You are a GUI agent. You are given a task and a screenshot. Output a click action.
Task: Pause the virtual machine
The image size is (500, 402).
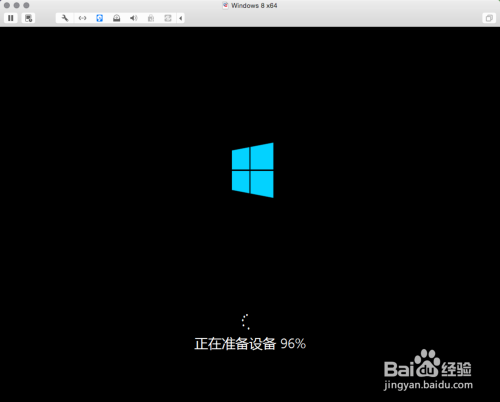pos(11,18)
